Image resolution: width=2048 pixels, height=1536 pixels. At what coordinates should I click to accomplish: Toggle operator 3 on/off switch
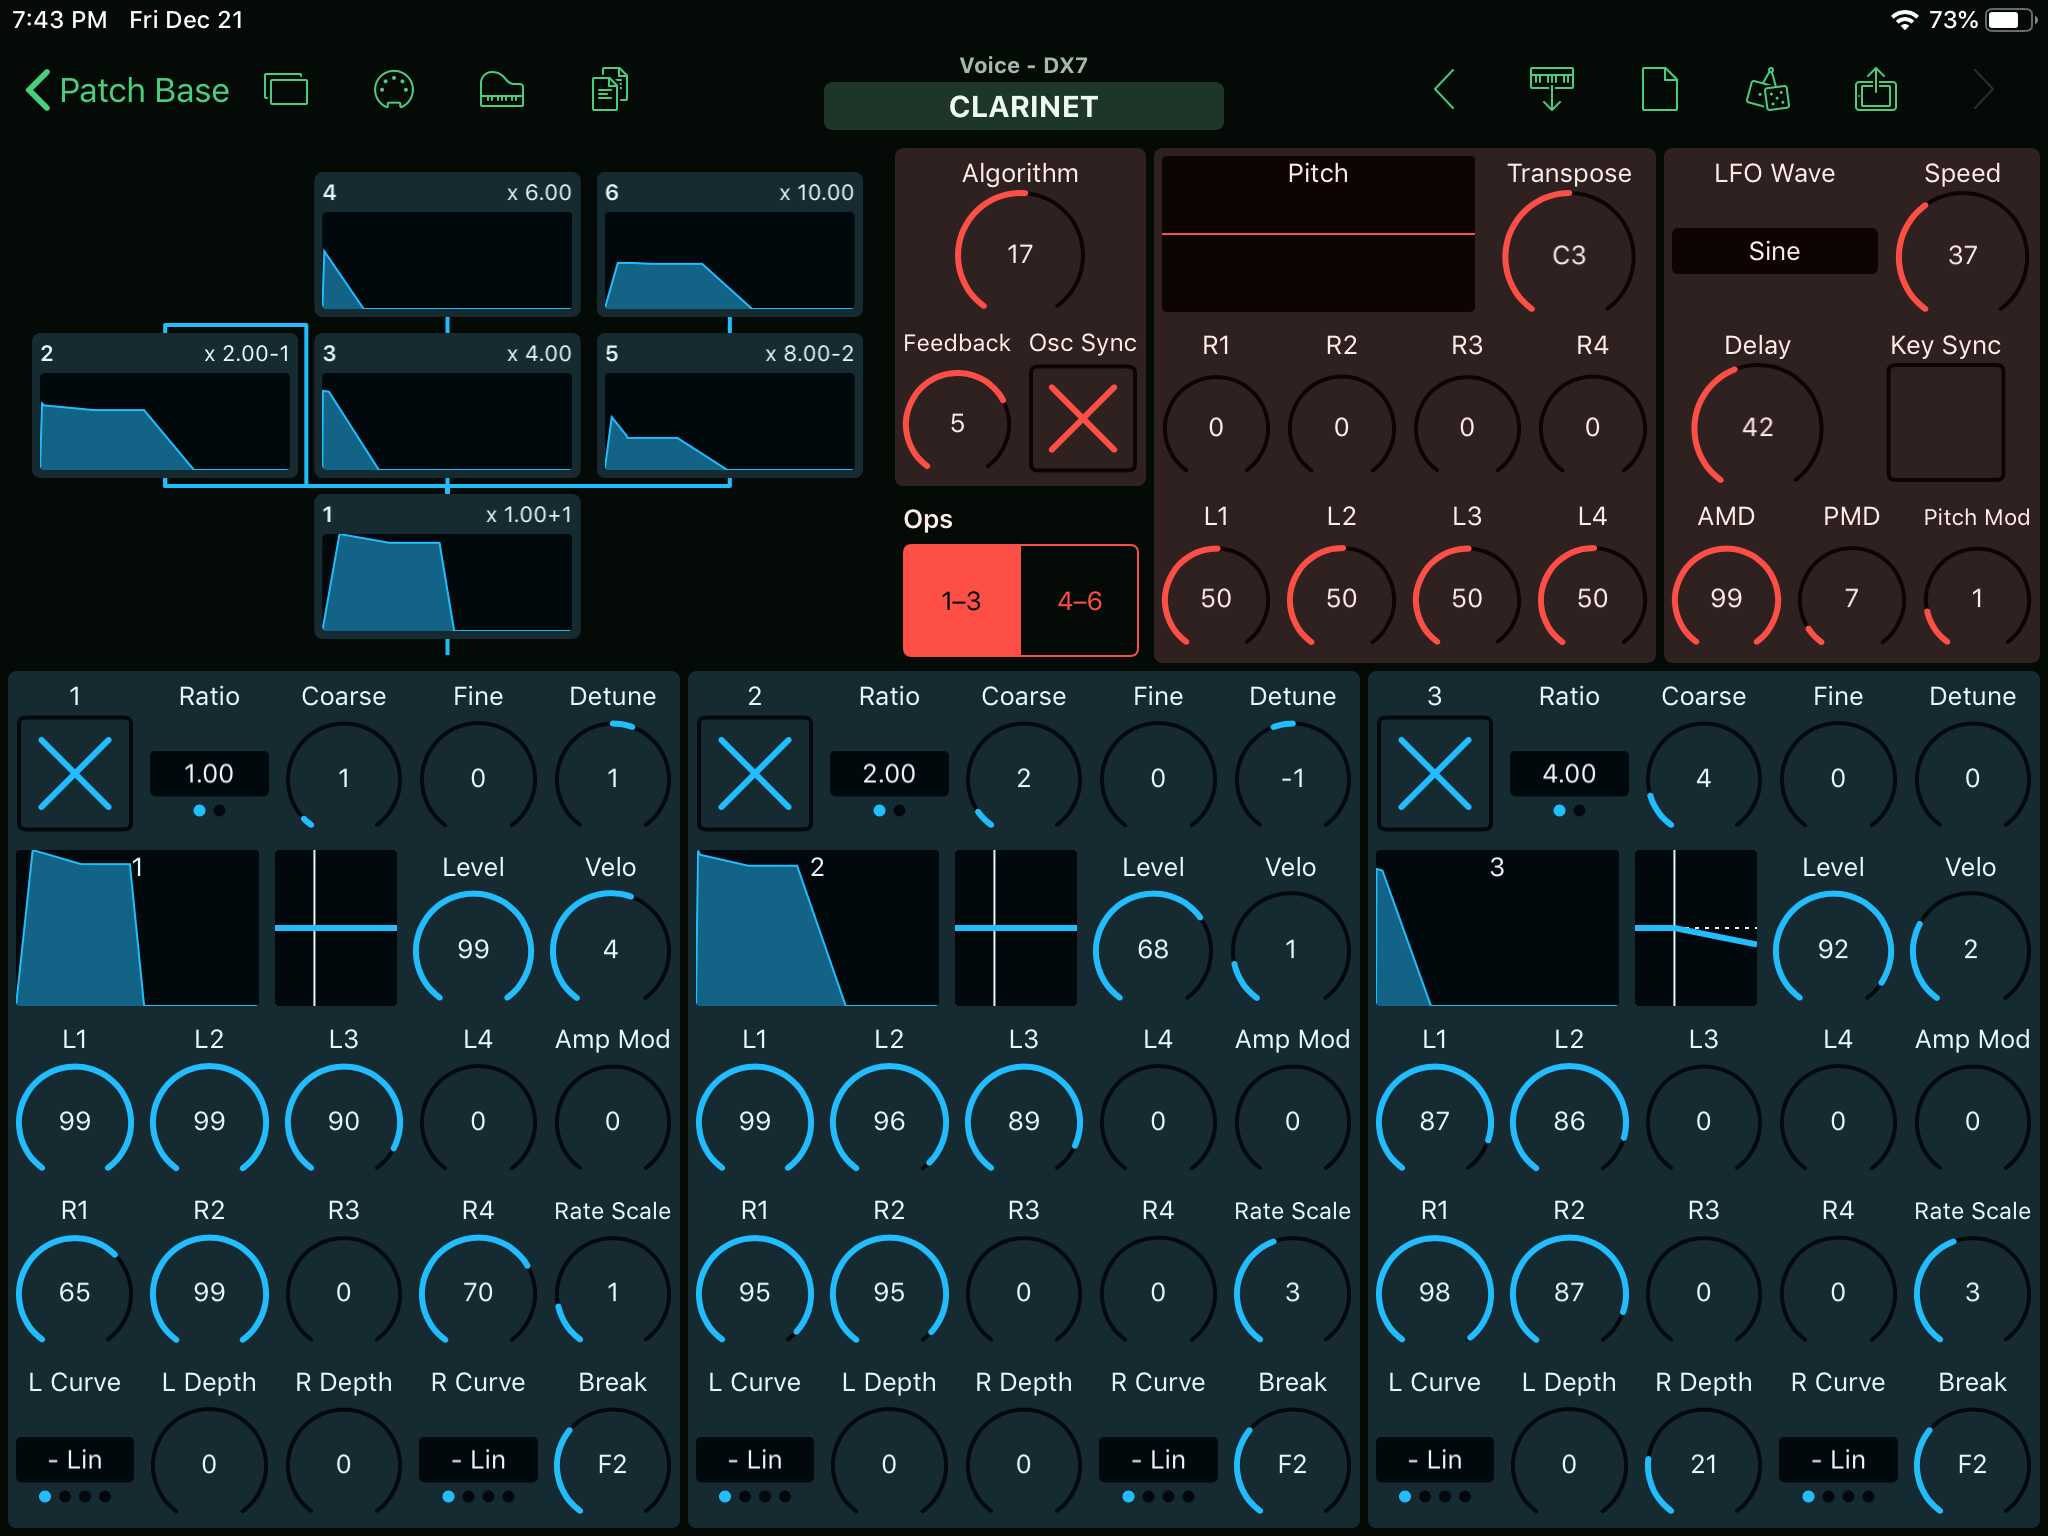1435,774
